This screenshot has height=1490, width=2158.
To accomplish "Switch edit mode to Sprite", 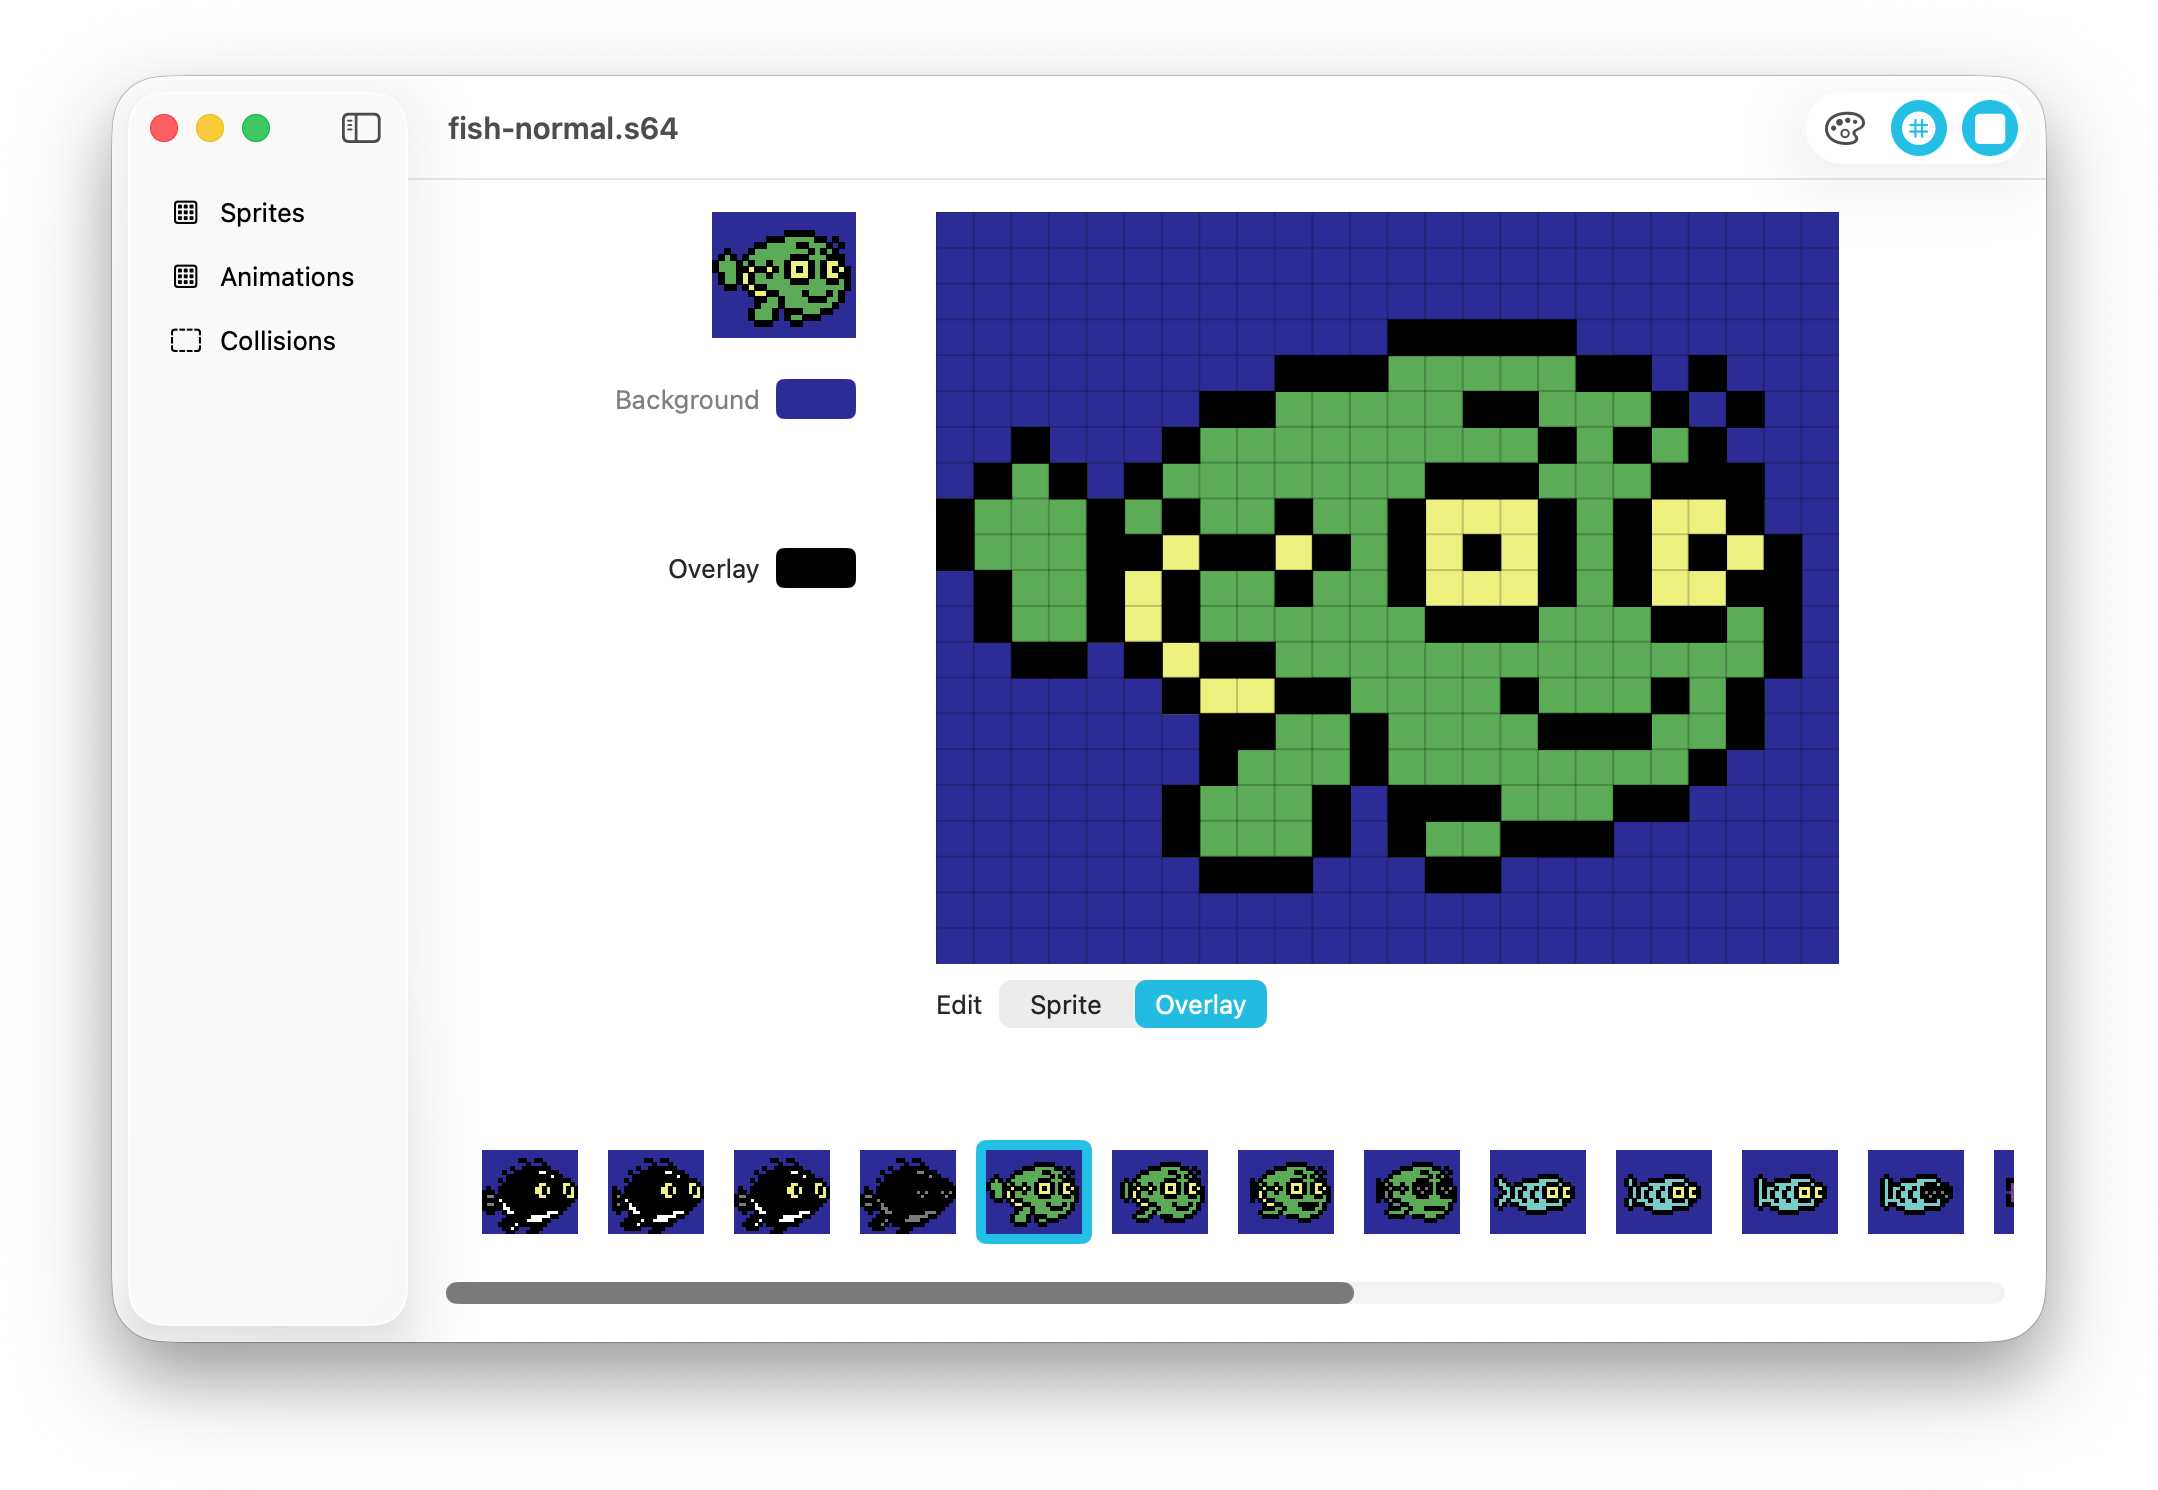I will coord(1065,1004).
